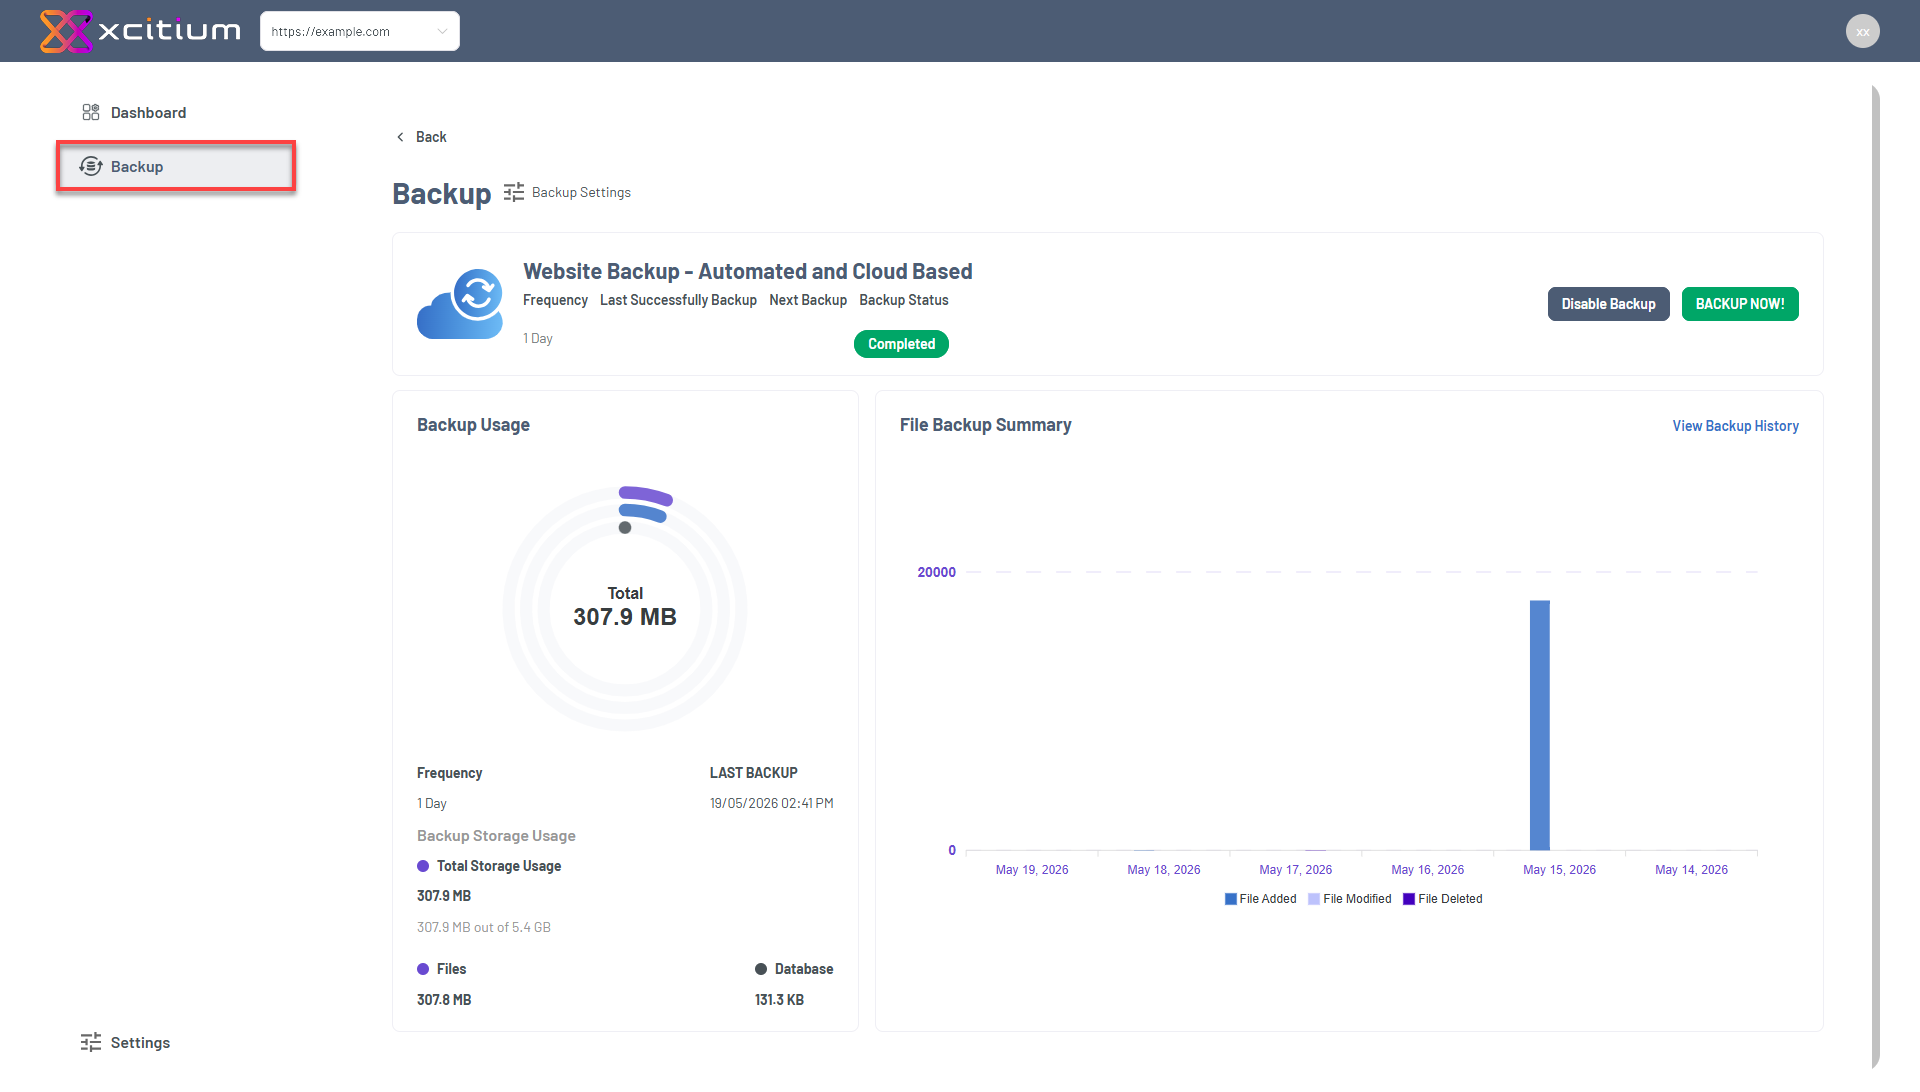Click the 'Last Successfully Backup' column label

pyautogui.click(x=678, y=300)
